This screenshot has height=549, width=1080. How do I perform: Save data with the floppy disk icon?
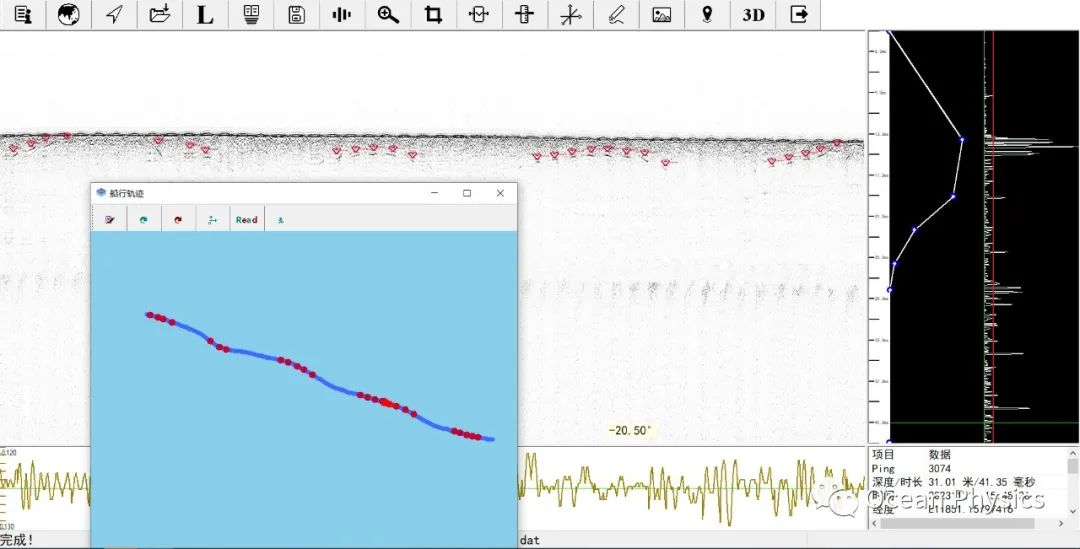(296, 15)
